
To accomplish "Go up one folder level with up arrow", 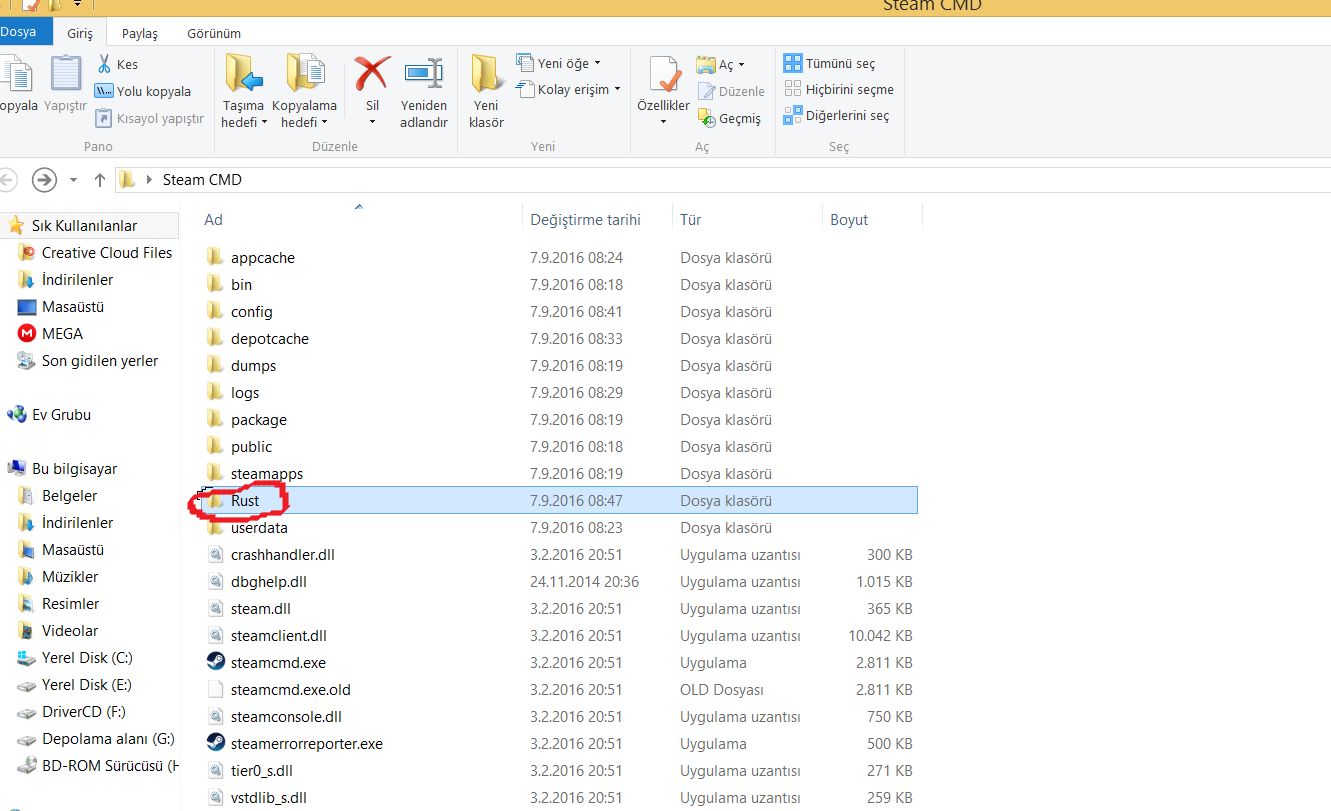I will click(100, 180).
